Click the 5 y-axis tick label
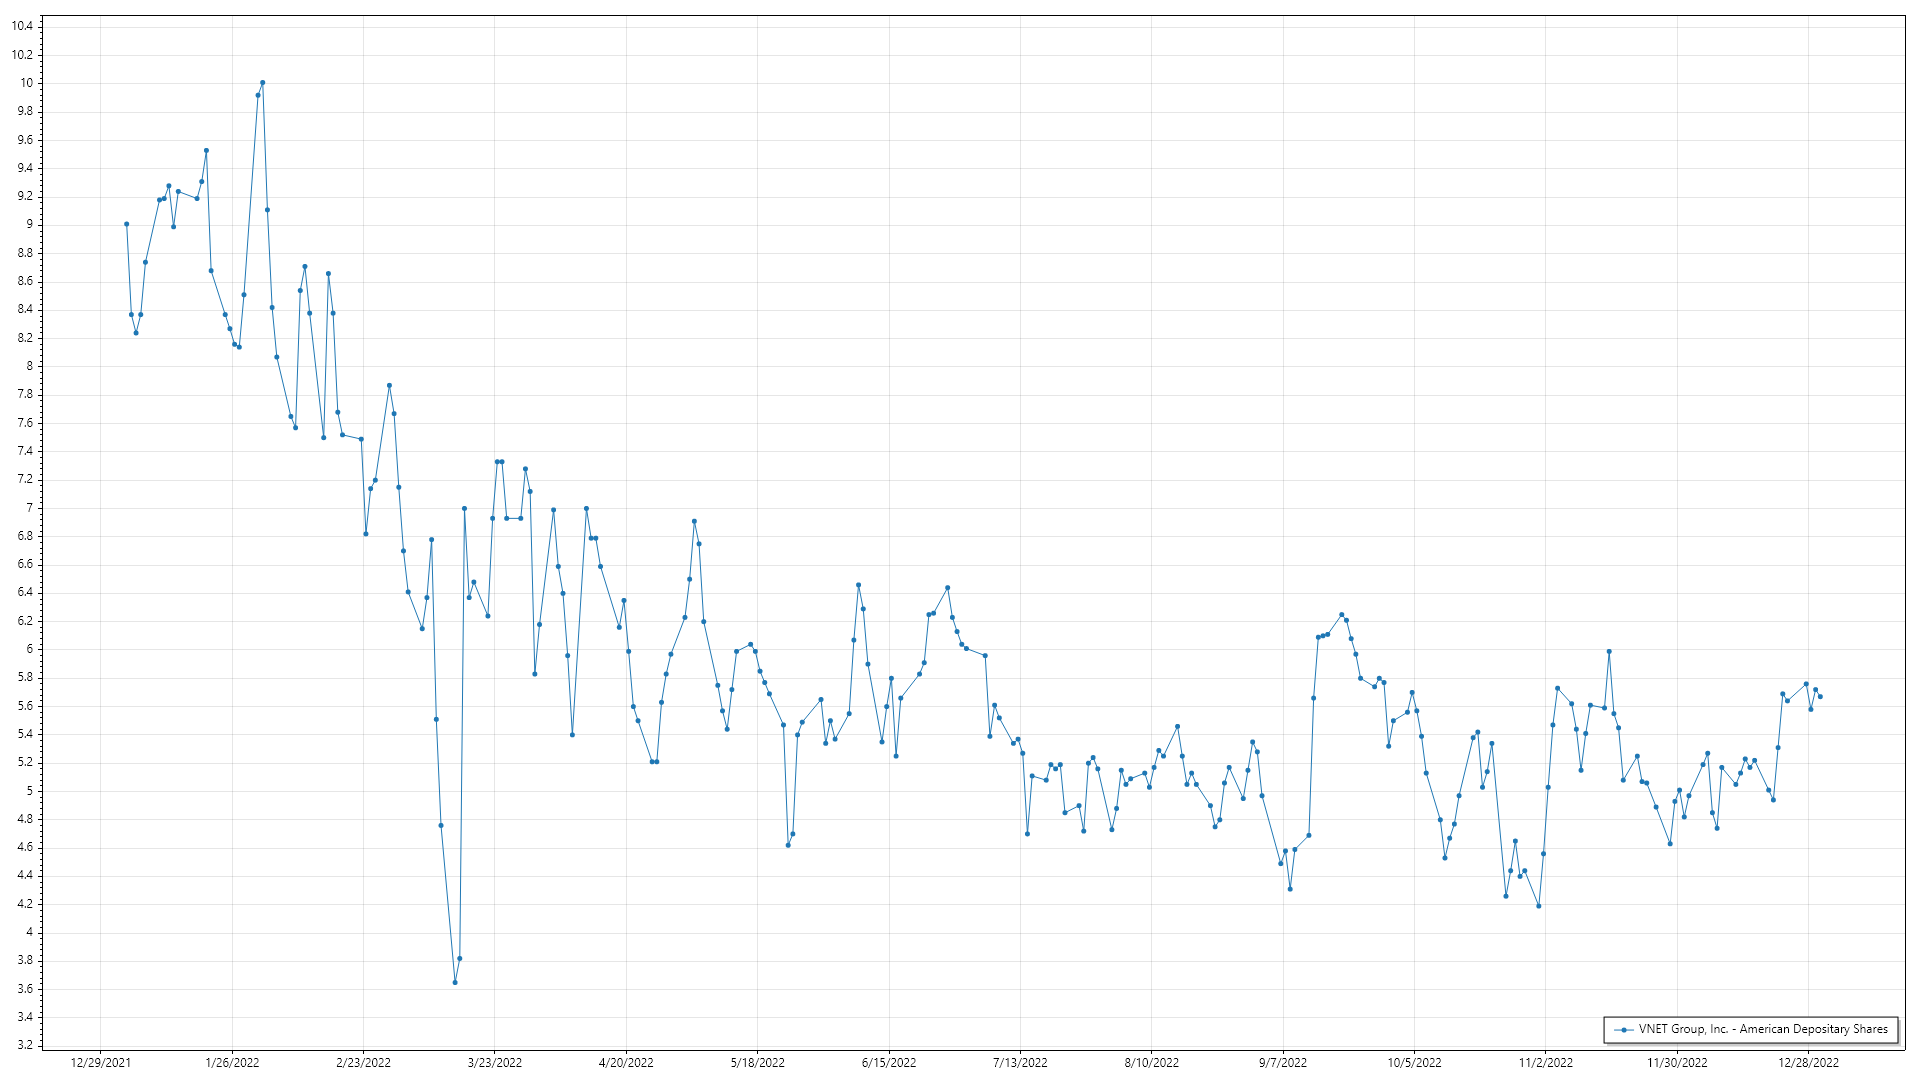Screen dimensions: 1920x1080 click(x=29, y=791)
